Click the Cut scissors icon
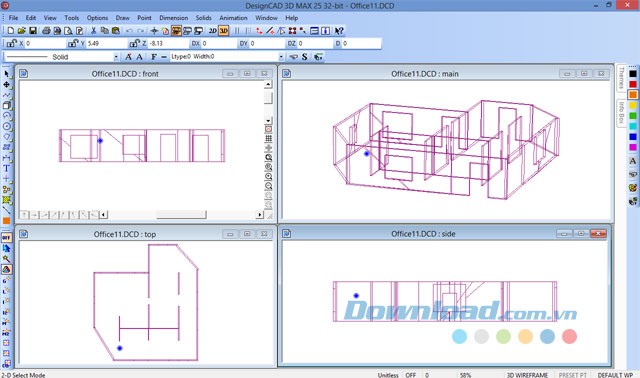Viewport: 640px width, 378px height. click(93, 31)
